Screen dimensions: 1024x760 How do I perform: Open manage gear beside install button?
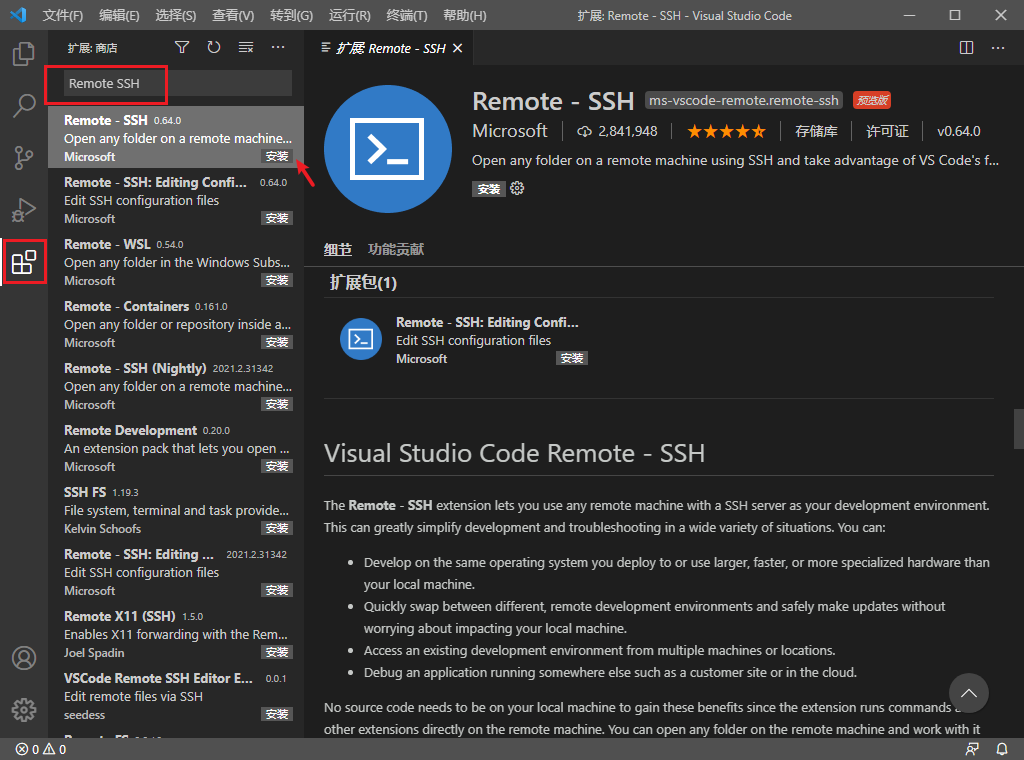517,189
